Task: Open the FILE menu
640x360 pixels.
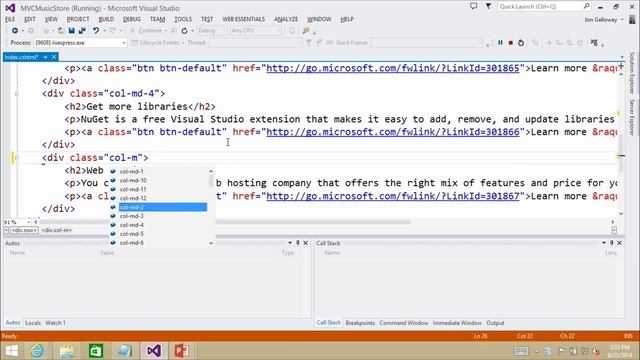Action: 10,19
